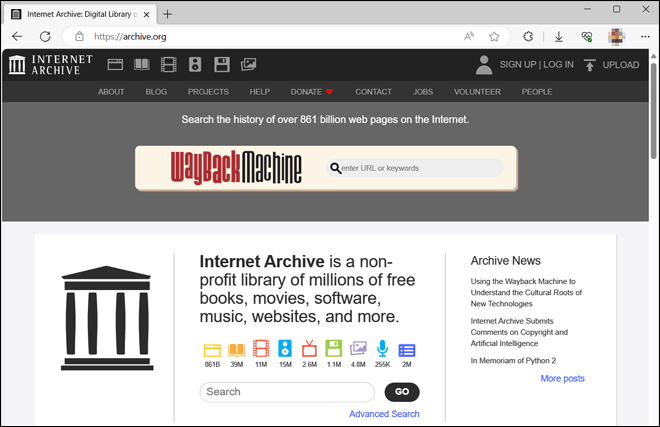
Task: Open the More posts link
Action: pos(562,379)
